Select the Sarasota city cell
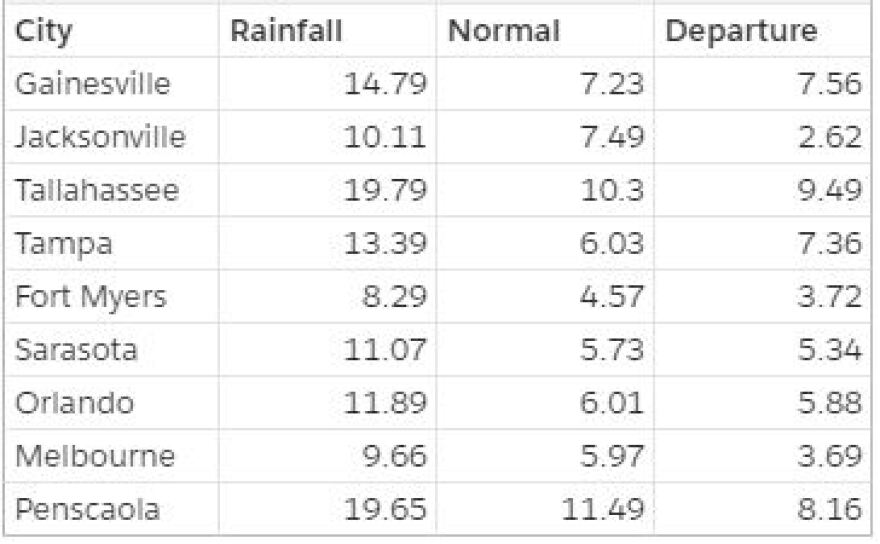Viewport: 880px width, 544px height. [112, 349]
